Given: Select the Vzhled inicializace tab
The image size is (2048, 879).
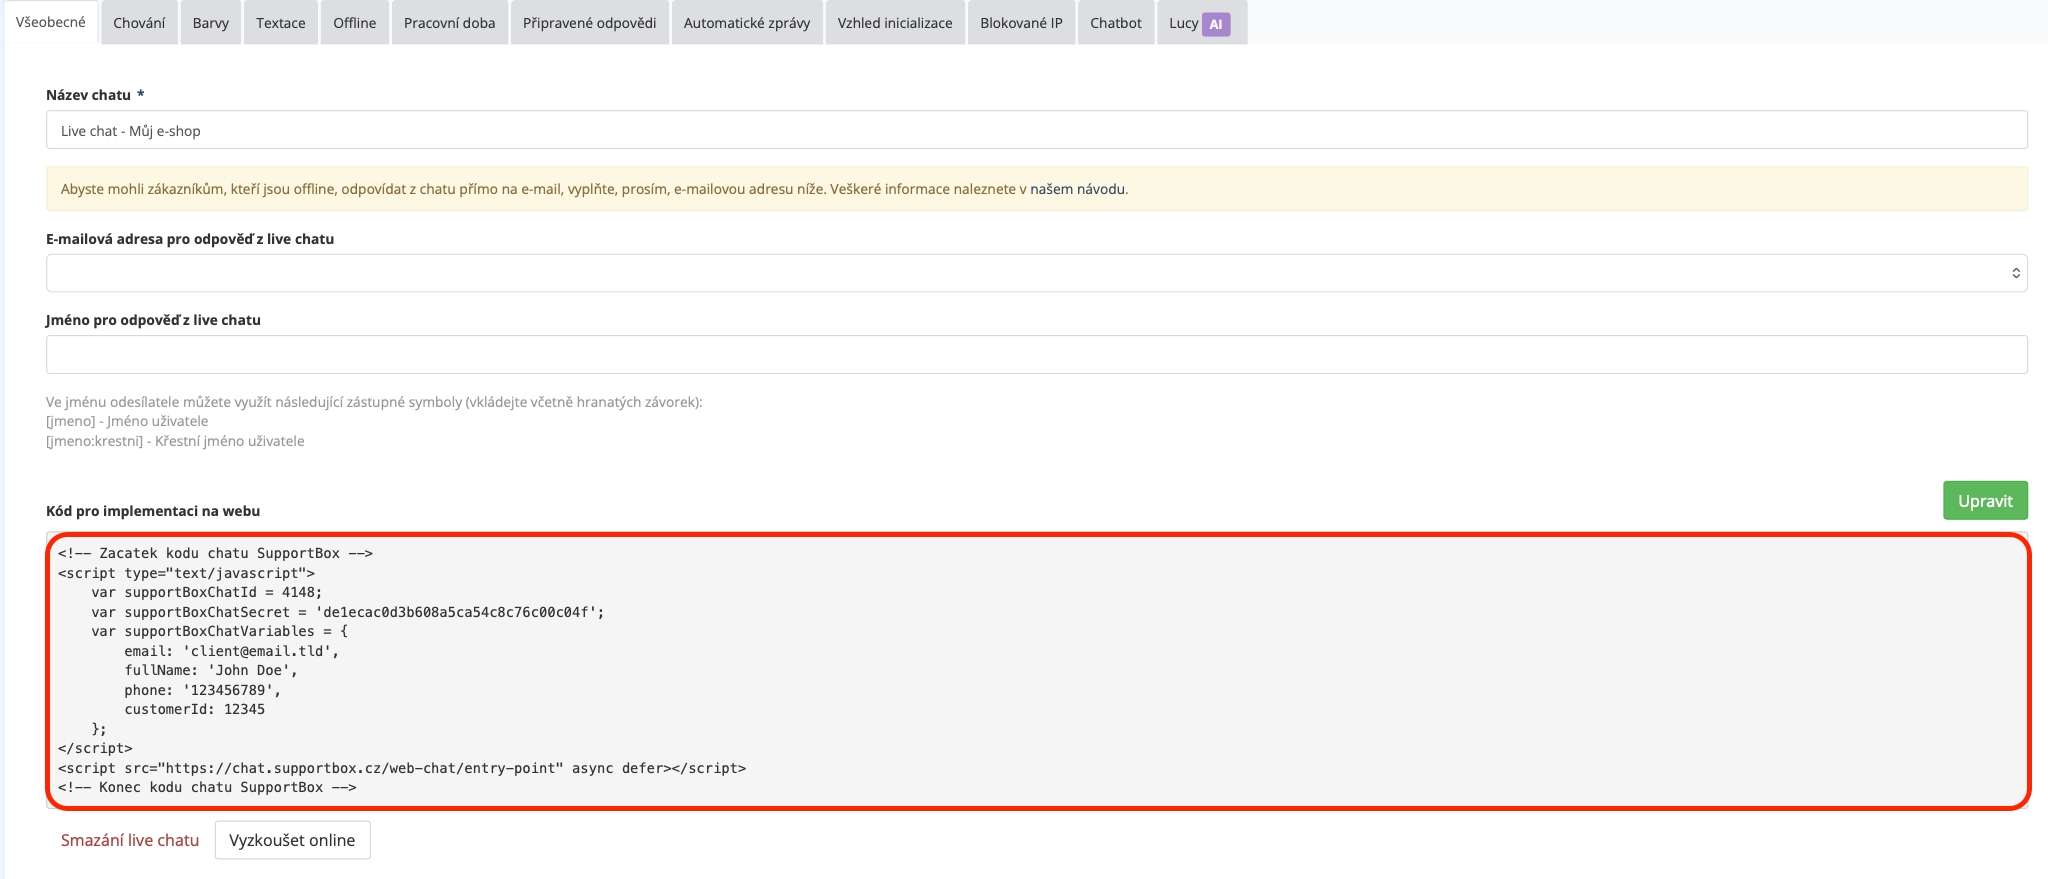Looking at the screenshot, I should tap(895, 23).
